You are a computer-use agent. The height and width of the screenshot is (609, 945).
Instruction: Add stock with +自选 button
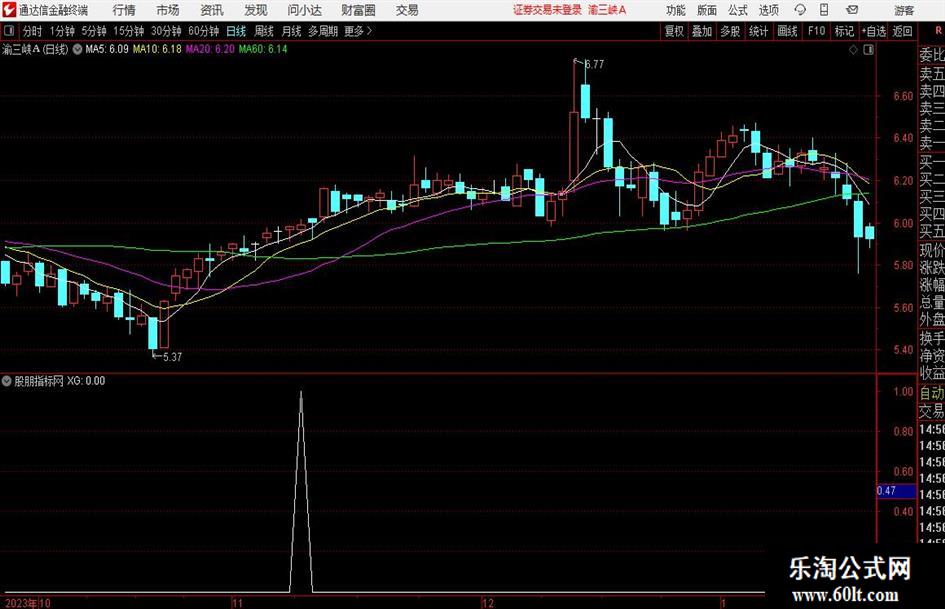(x=874, y=31)
